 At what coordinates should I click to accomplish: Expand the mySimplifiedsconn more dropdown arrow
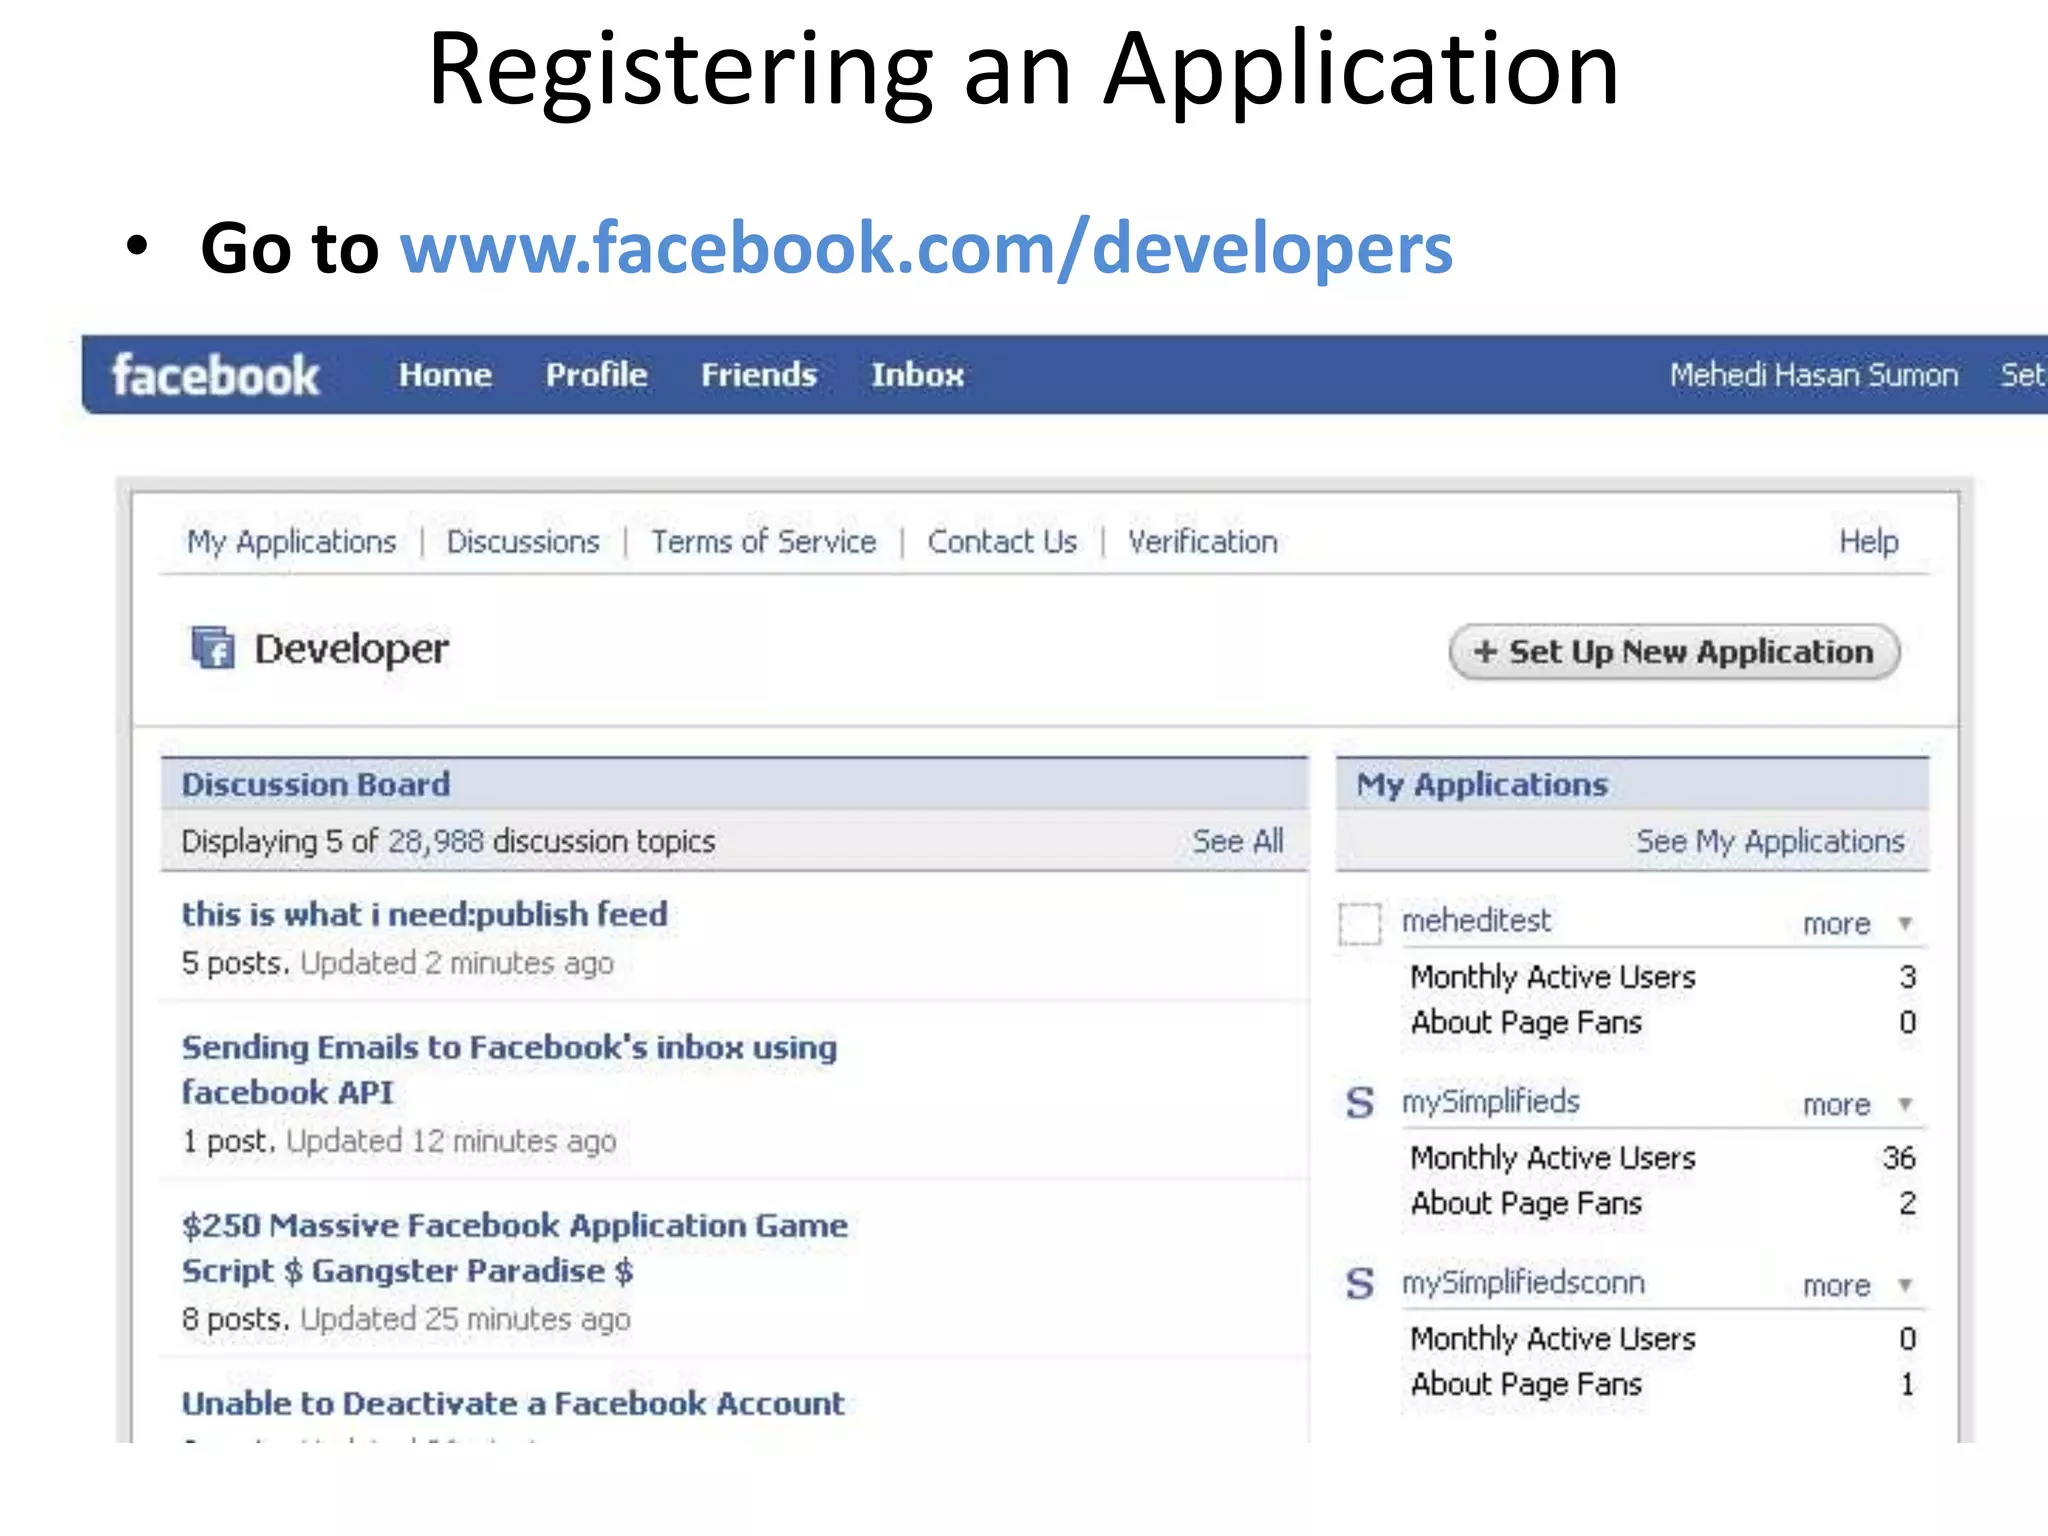(1905, 1285)
